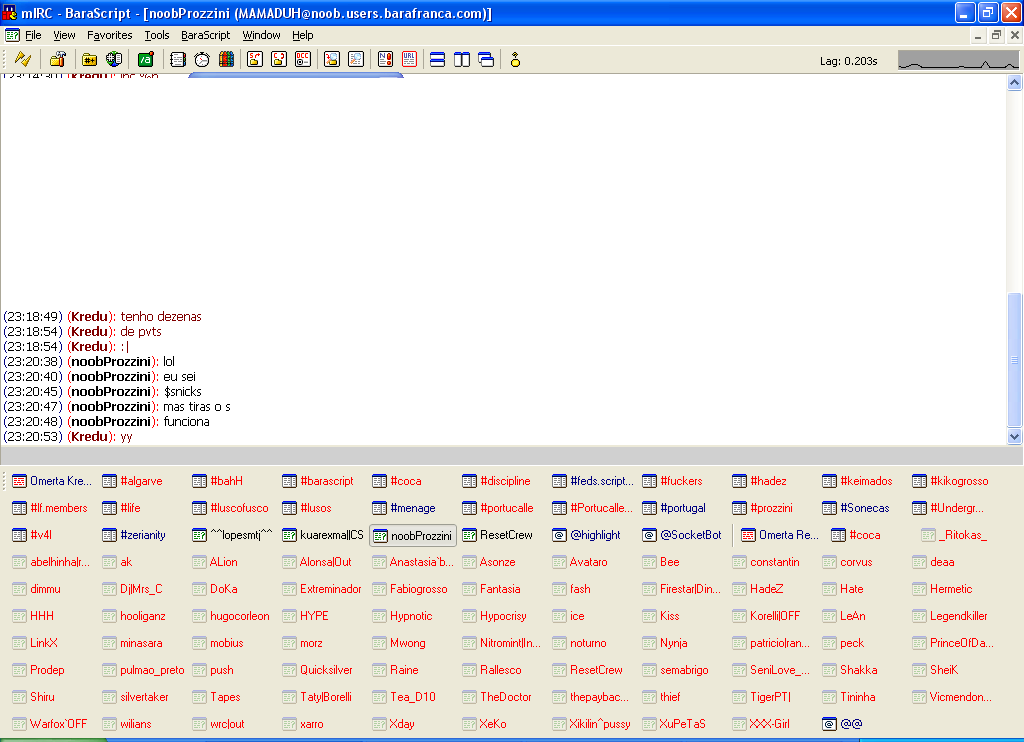Click the Timer clock toolbar icon

(x=202, y=59)
